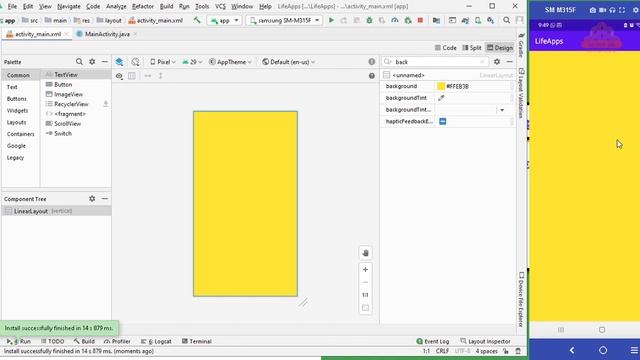Open Default (en-us) locale dropdown
This screenshot has width=640, height=360.
(289, 62)
